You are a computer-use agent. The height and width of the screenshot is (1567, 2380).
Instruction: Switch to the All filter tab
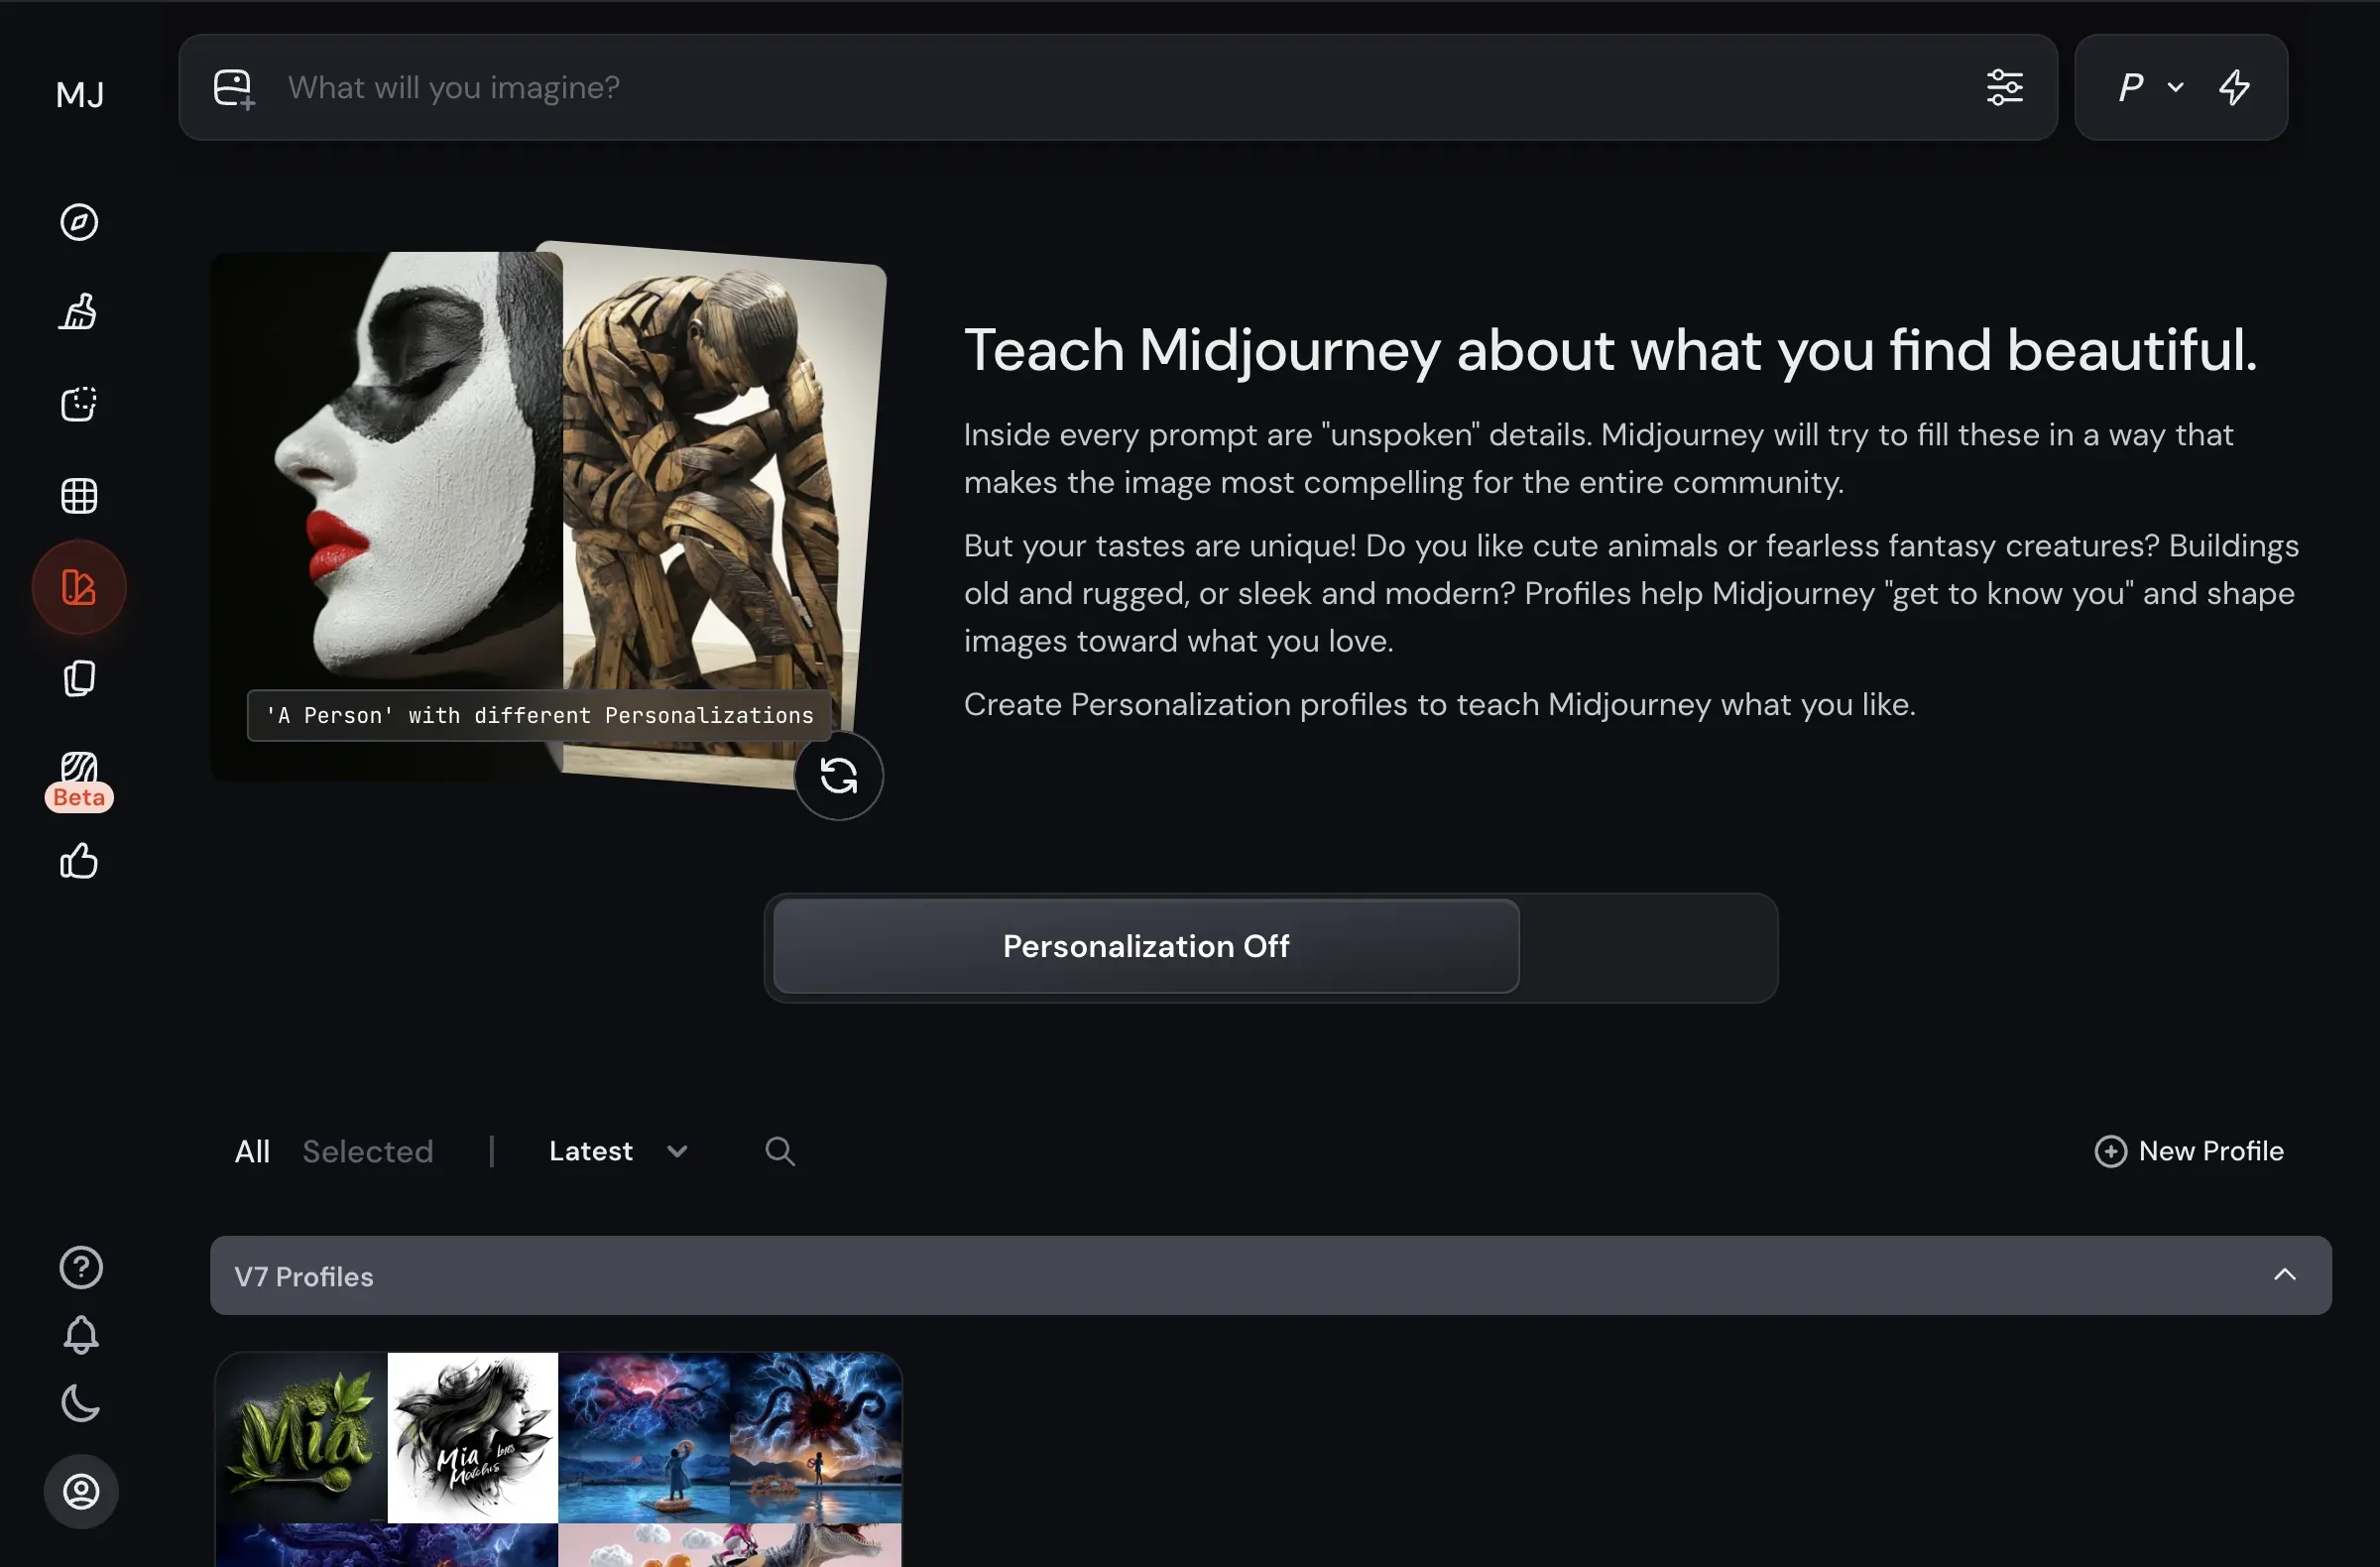(x=252, y=1151)
